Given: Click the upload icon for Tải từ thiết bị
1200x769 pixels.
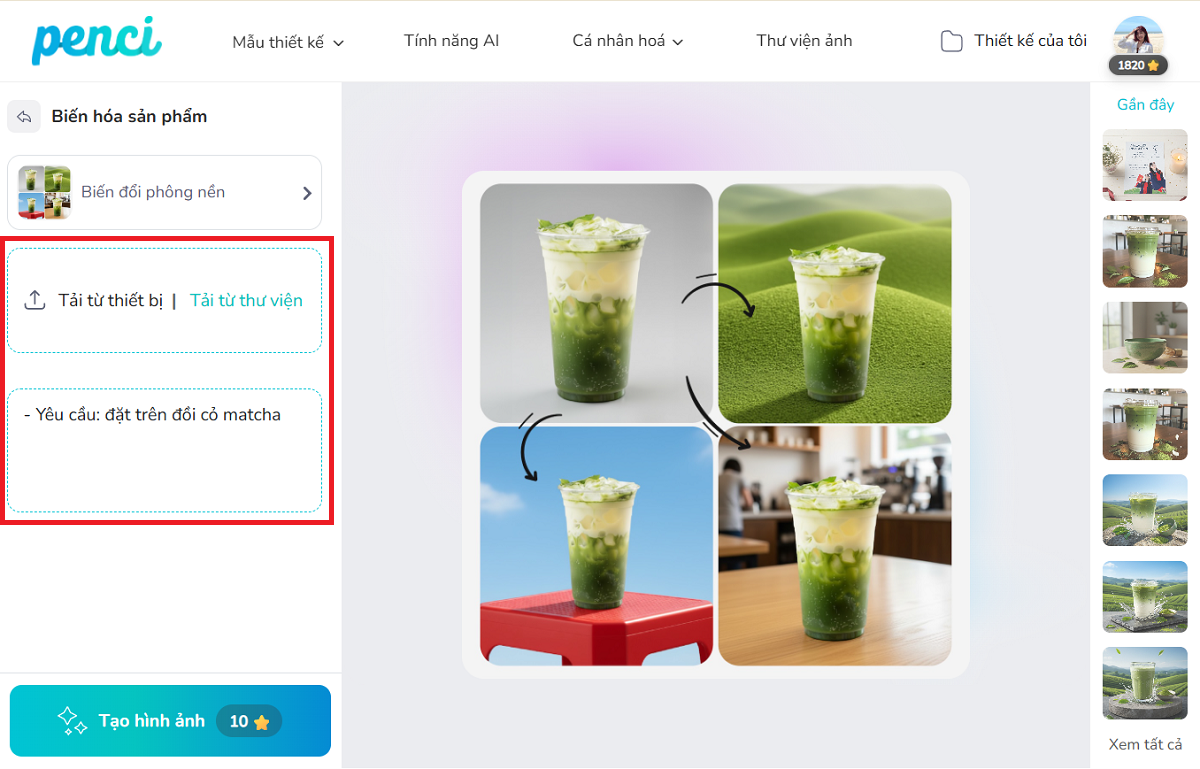Looking at the screenshot, I should (35, 300).
